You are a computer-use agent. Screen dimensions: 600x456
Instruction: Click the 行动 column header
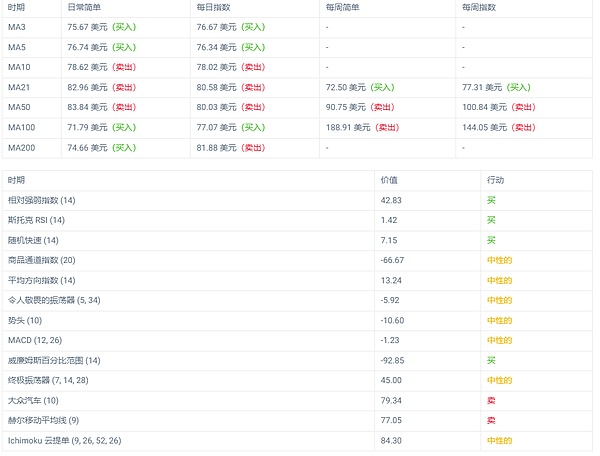[496, 180]
